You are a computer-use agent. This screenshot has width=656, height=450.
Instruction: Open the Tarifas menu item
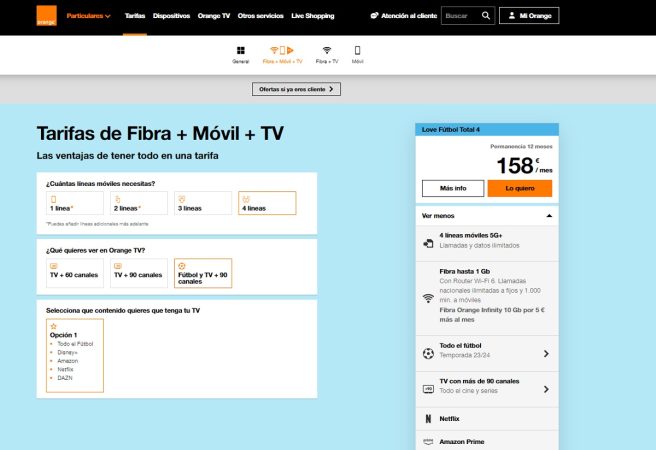[135, 16]
